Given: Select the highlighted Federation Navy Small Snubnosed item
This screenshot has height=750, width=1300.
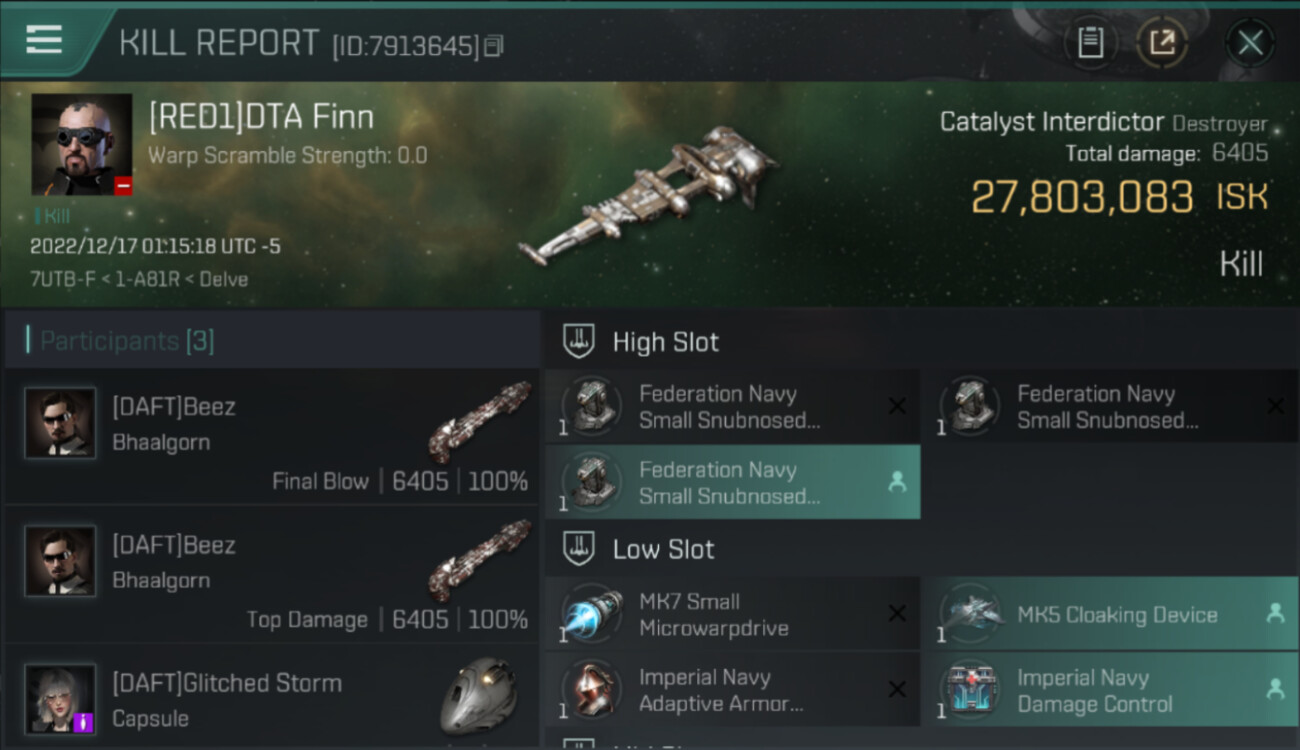Looking at the screenshot, I should (732, 482).
